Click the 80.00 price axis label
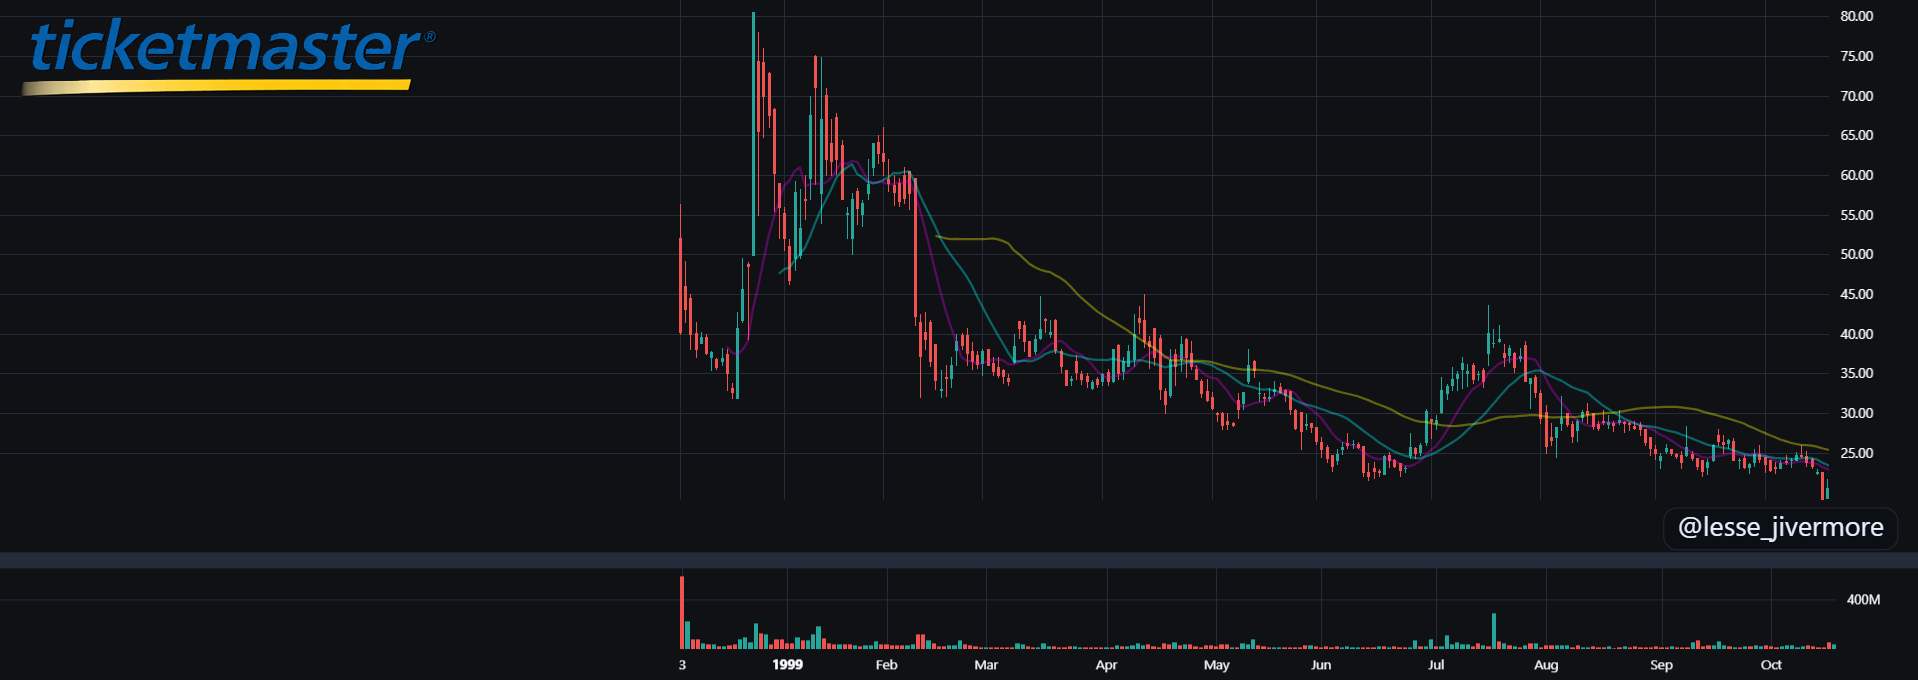1918x680 pixels. pyautogui.click(x=1856, y=16)
